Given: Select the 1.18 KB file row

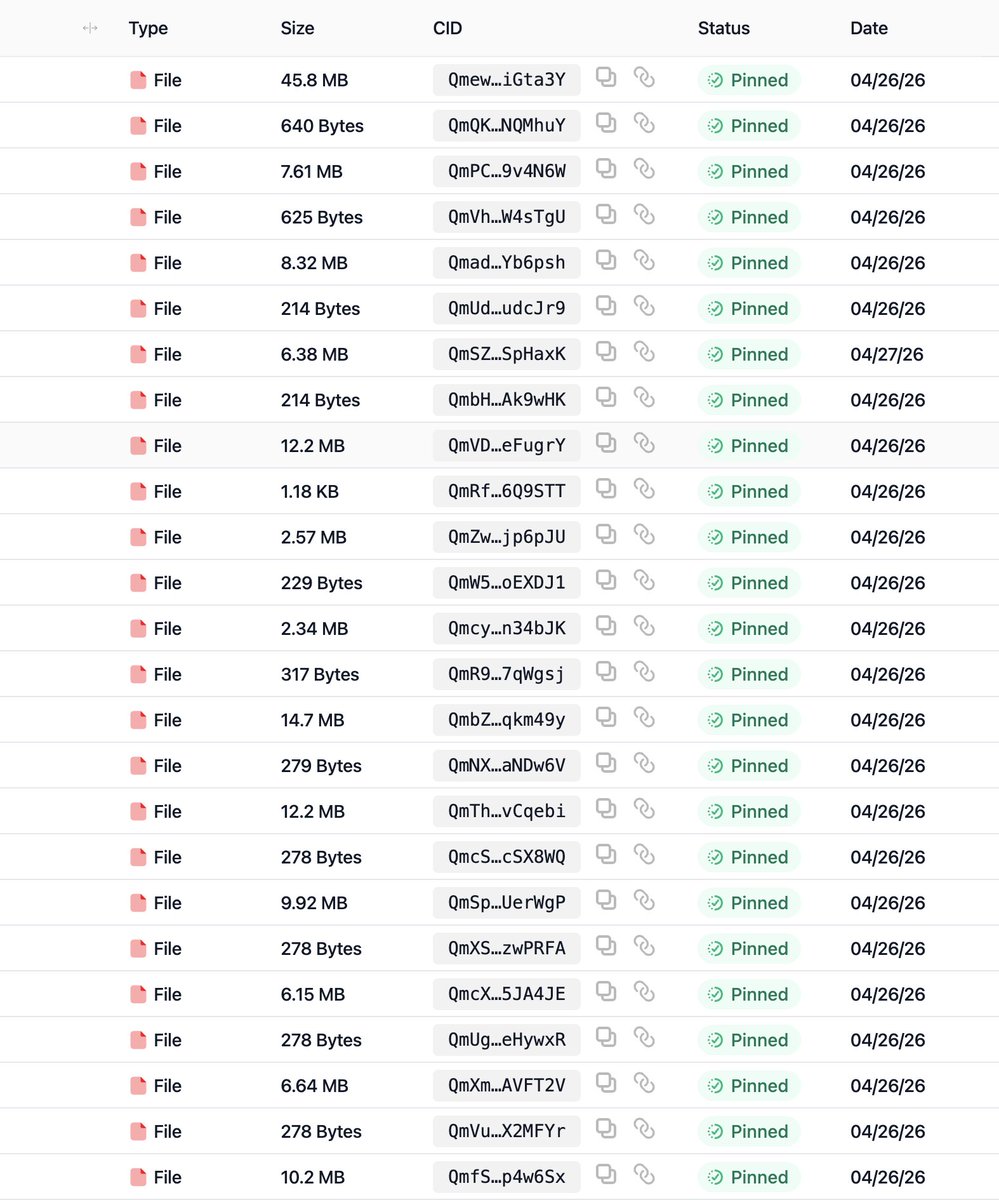Looking at the screenshot, I should (499, 491).
